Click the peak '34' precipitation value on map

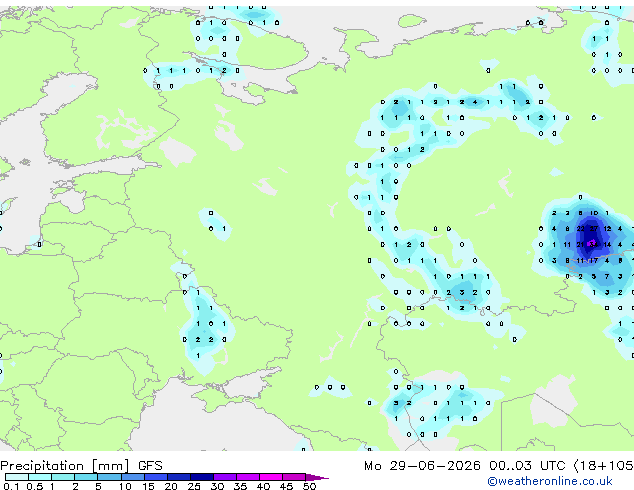point(593,244)
